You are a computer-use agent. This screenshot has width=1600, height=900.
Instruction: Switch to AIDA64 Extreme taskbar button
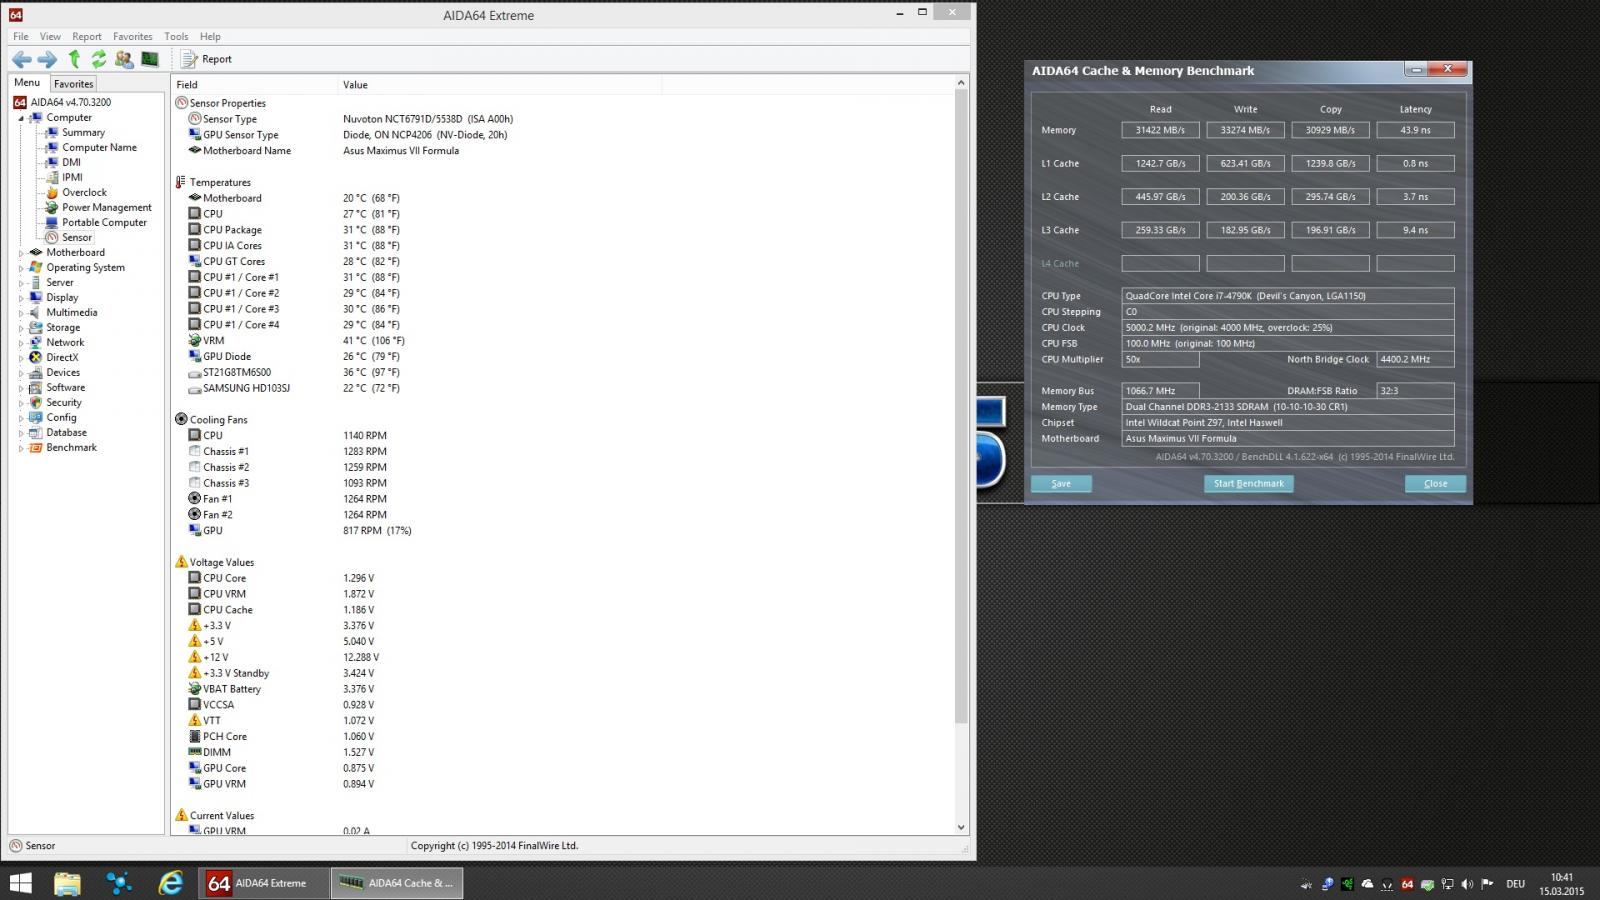click(x=264, y=883)
